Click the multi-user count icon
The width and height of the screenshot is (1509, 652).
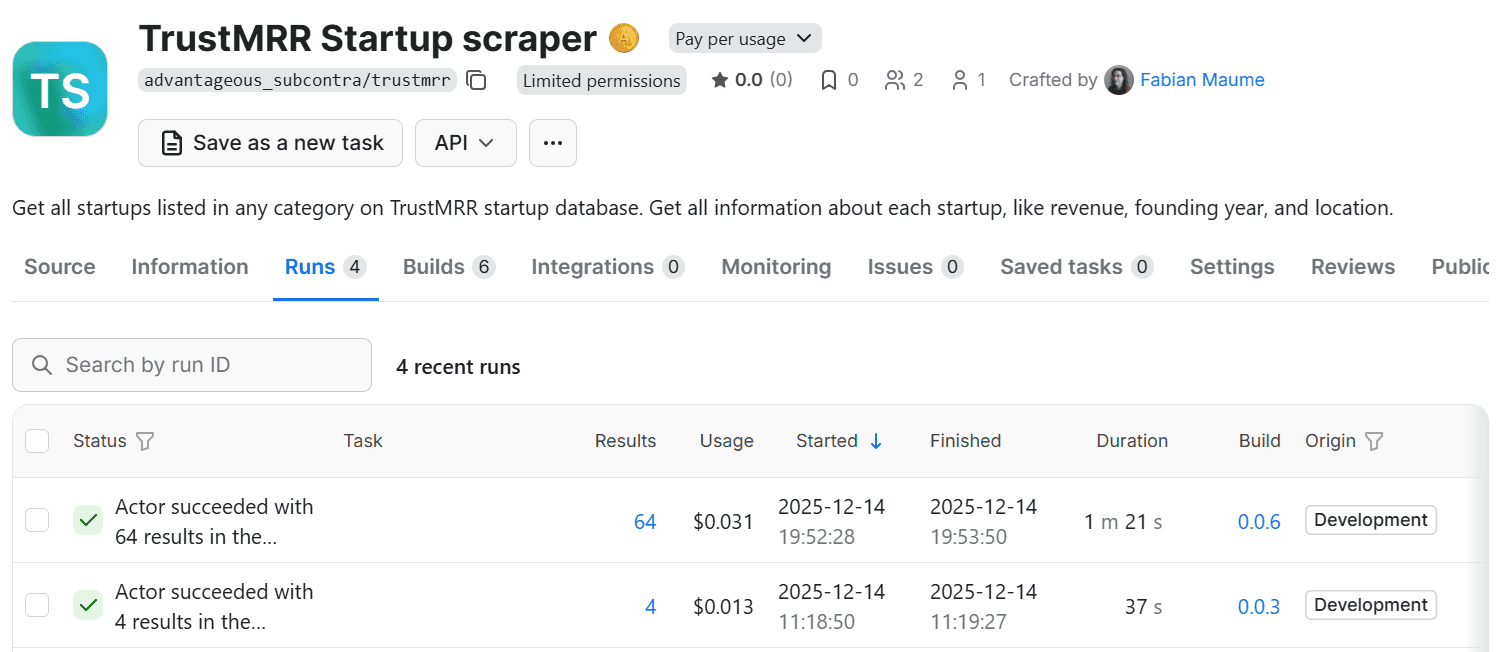(895, 80)
